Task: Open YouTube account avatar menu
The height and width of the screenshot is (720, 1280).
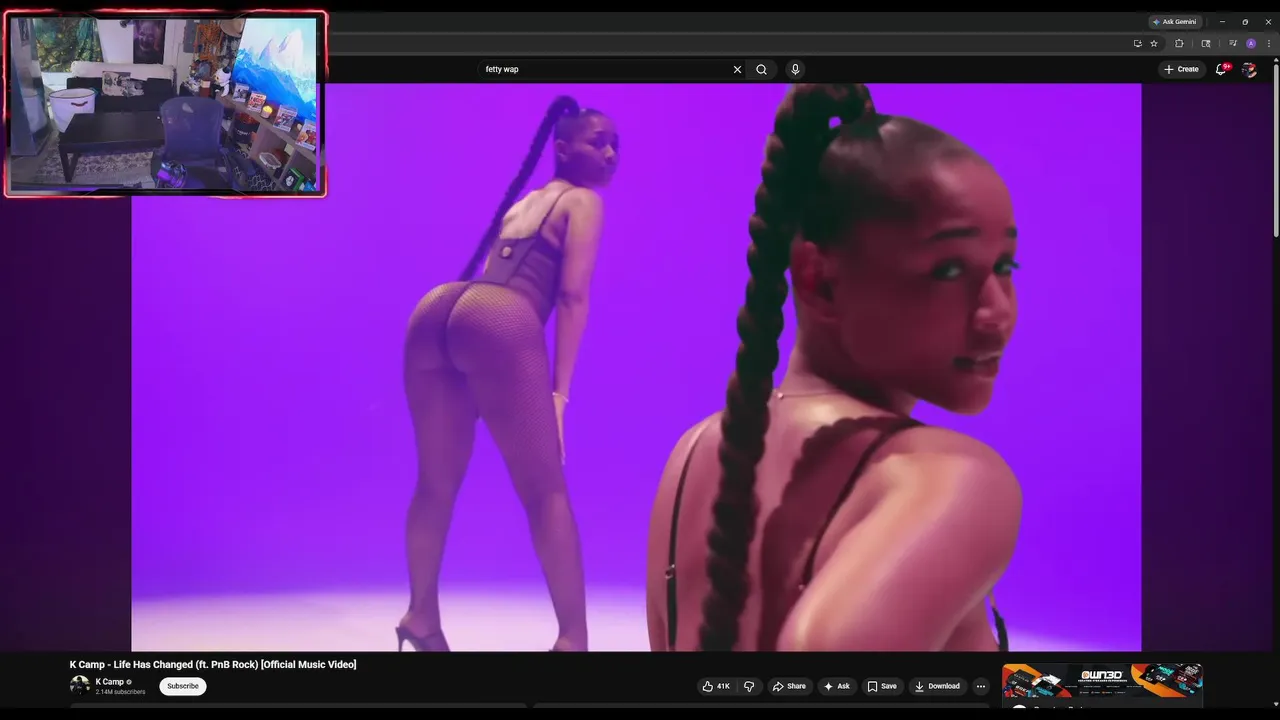Action: click(1249, 69)
